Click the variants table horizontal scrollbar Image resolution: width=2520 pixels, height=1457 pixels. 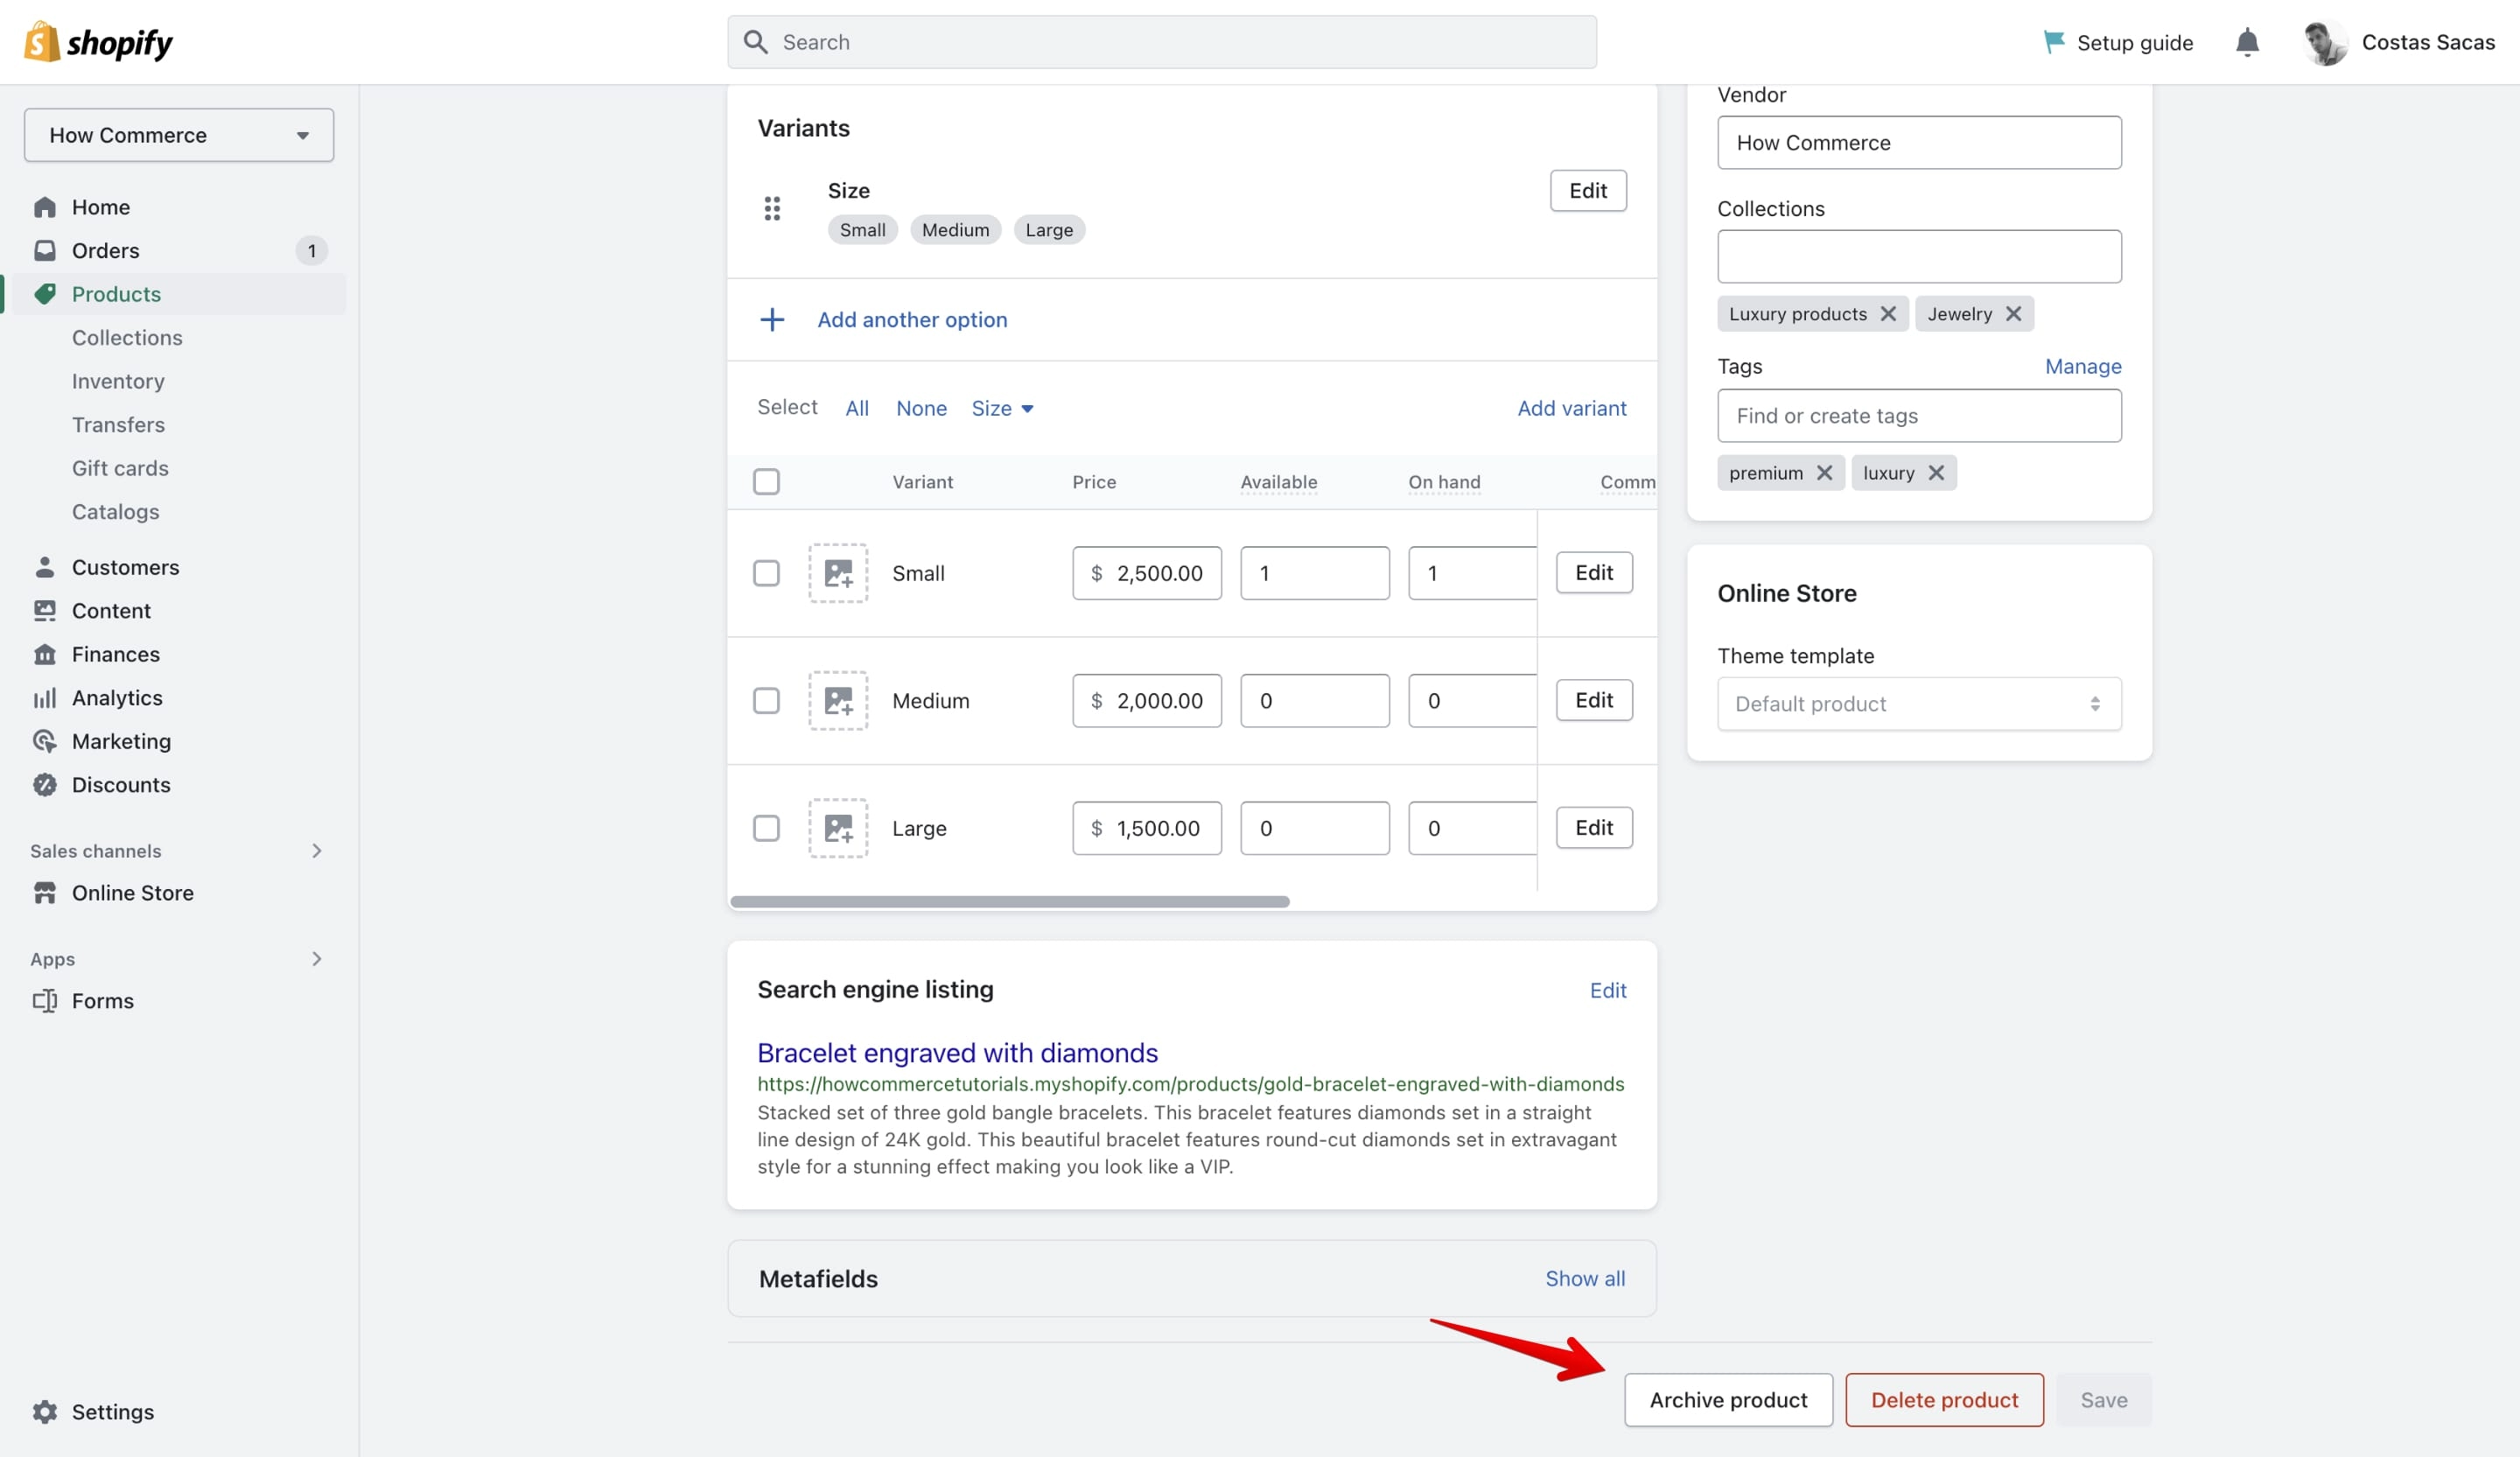click(x=1010, y=901)
